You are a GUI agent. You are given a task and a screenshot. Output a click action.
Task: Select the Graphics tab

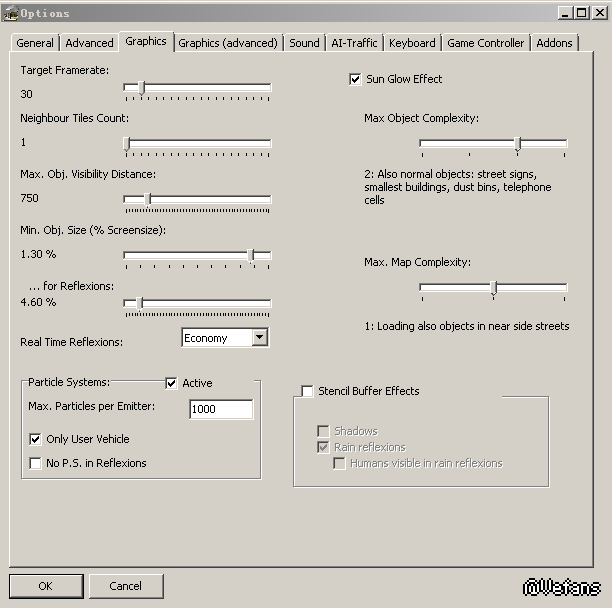coord(146,41)
